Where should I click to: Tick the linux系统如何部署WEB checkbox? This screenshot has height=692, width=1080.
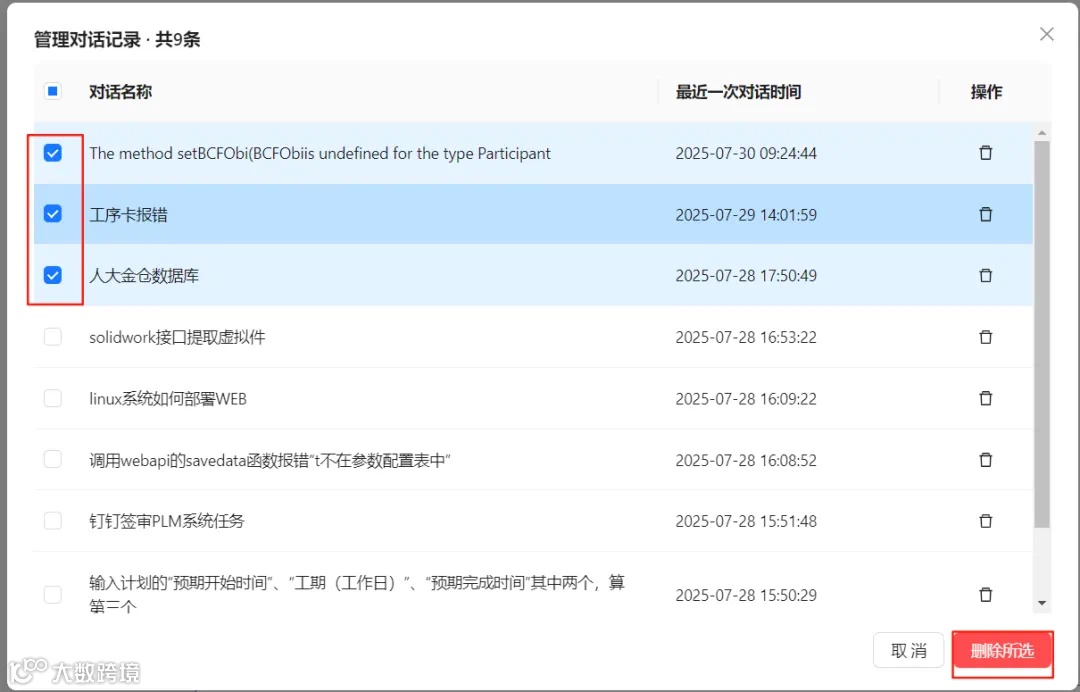[53, 398]
